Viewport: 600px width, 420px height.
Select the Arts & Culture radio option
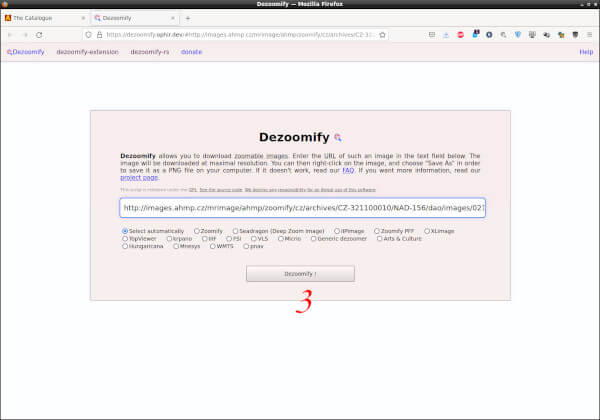click(x=380, y=239)
